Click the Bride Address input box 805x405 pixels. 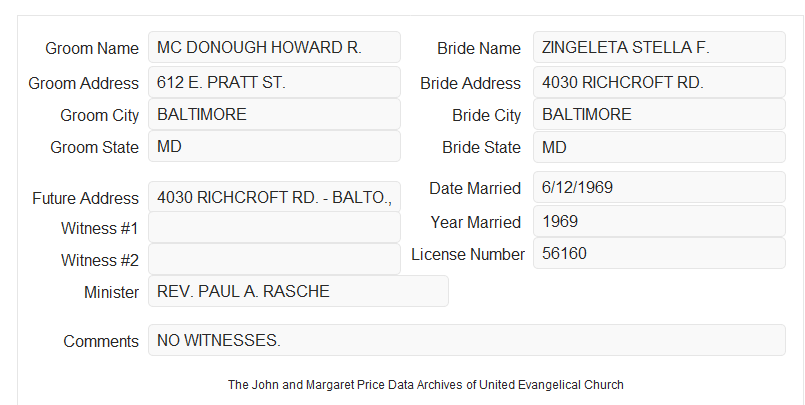click(659, 82)
